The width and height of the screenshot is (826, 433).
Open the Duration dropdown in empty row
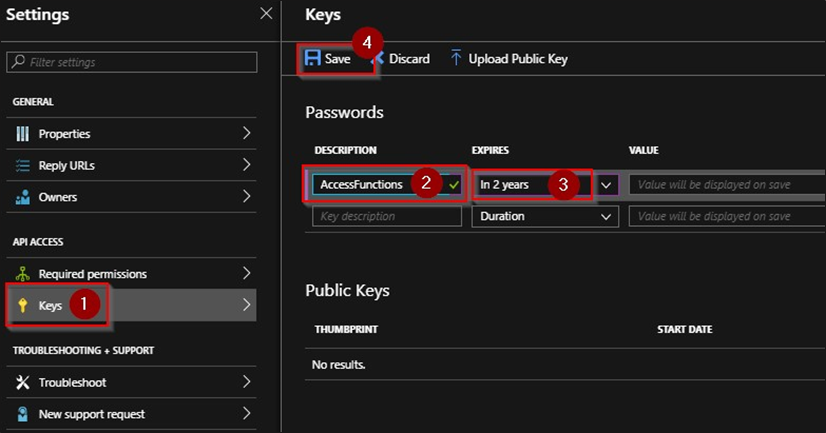point(545,216)
